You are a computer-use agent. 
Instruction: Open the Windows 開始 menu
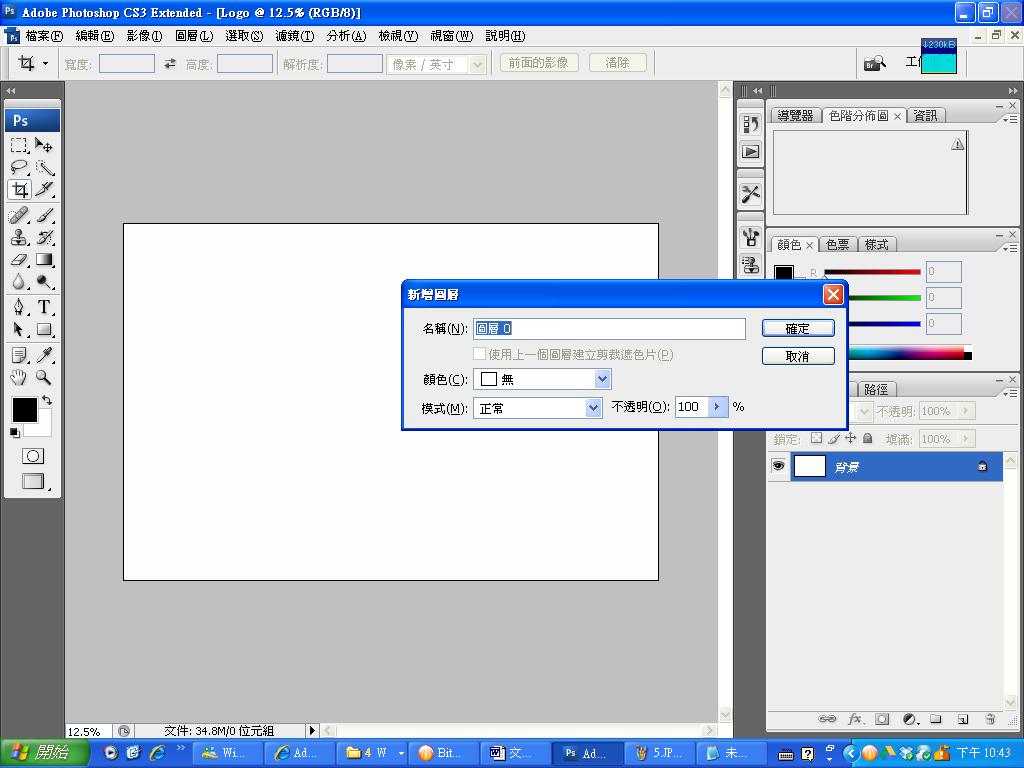(x=44, y=753)
